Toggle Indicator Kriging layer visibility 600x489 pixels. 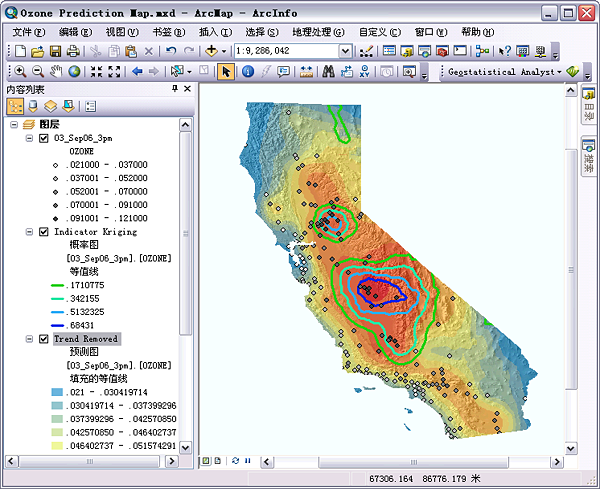click(44, 232)
